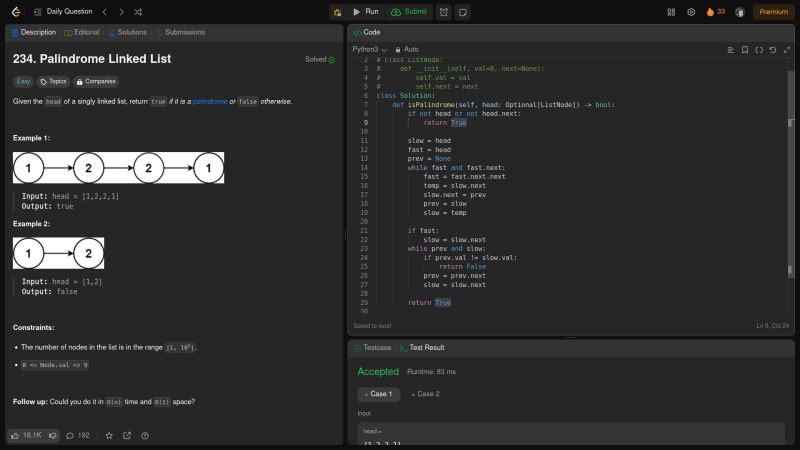Go to the next question arrow
This screenshot has width=800, height=450.
point(120,12)
